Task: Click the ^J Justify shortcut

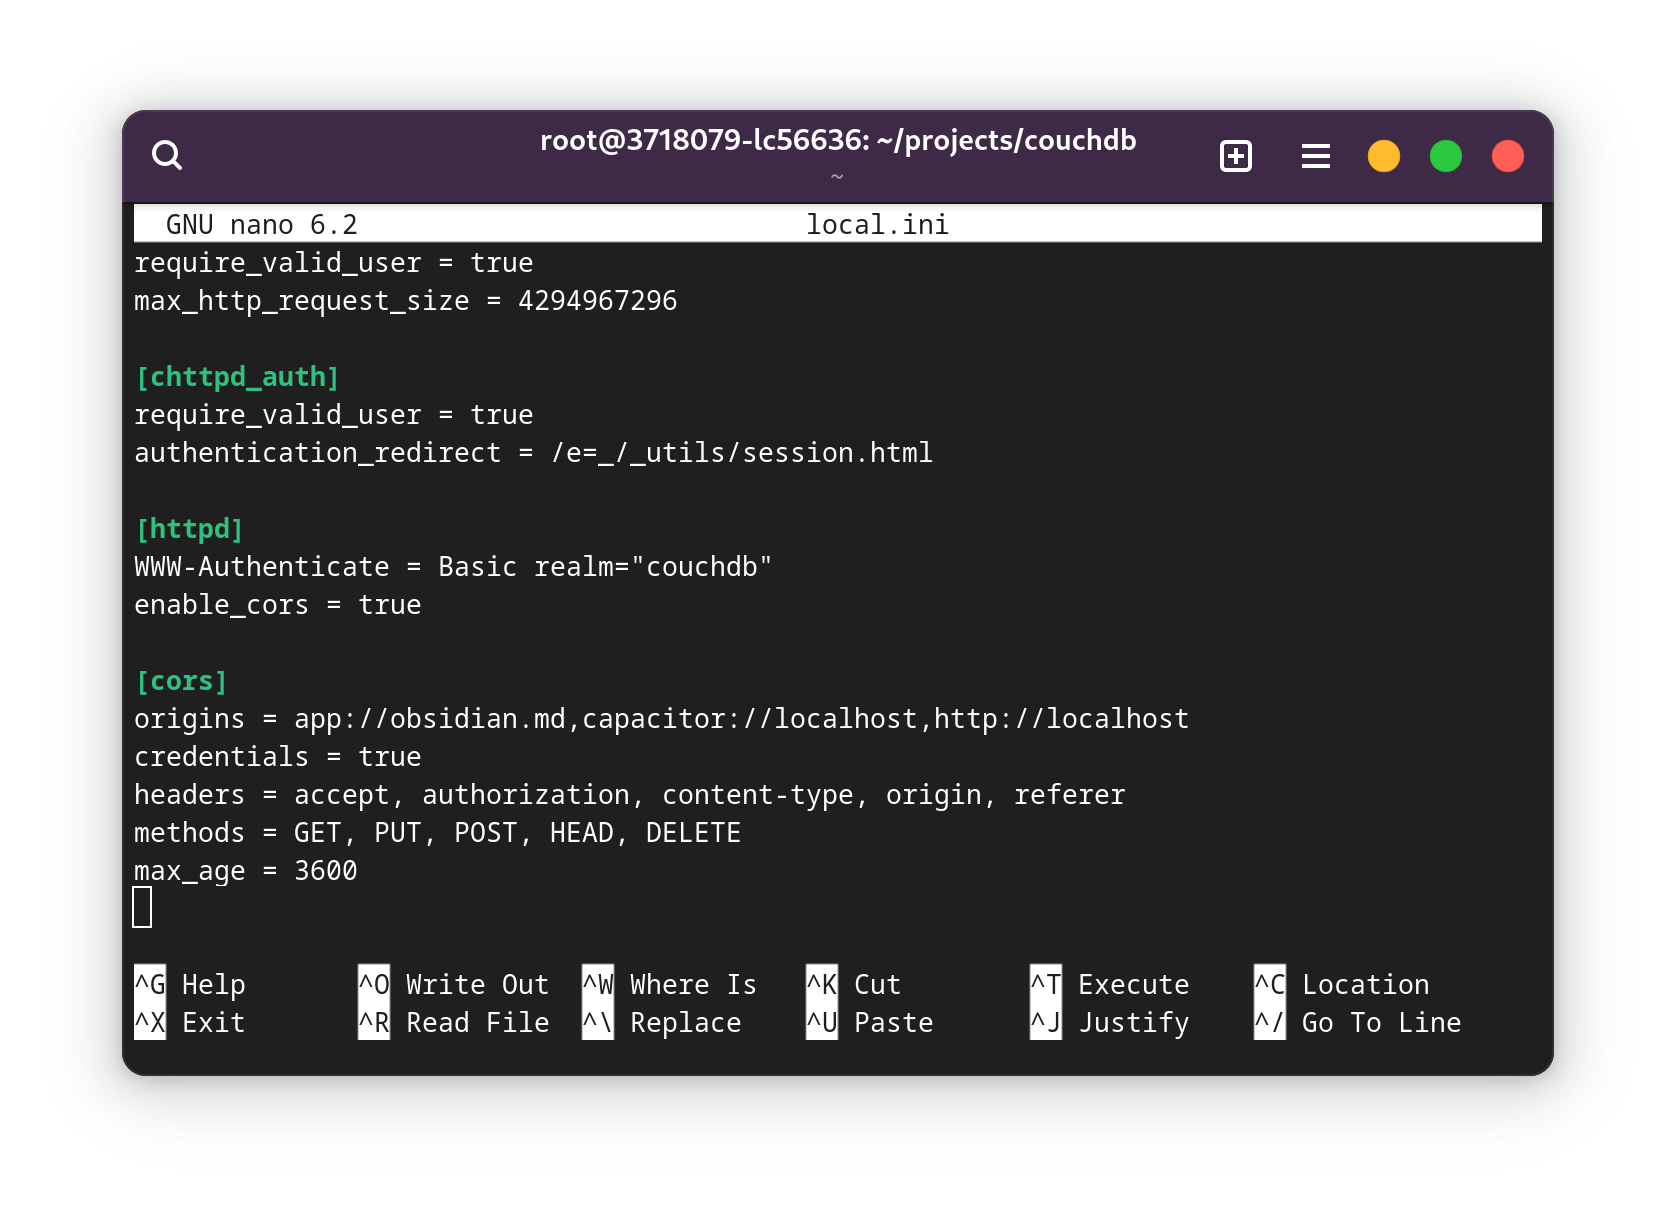Action: pyautogui.click(x=1110, y=1023)
